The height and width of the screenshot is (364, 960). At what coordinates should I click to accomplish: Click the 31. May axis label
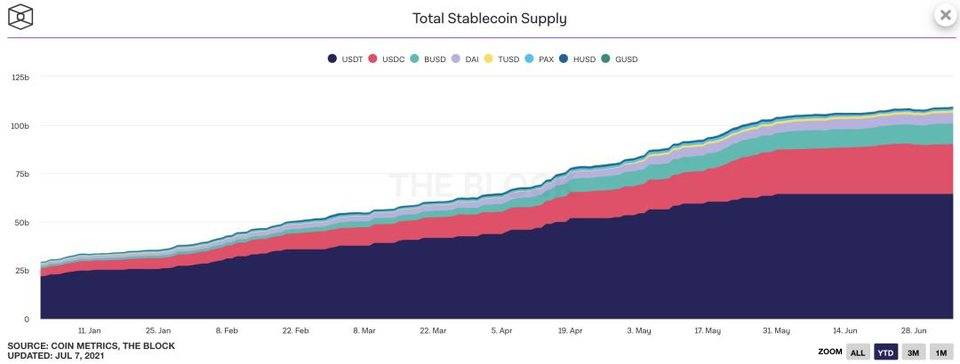[776, 330]
